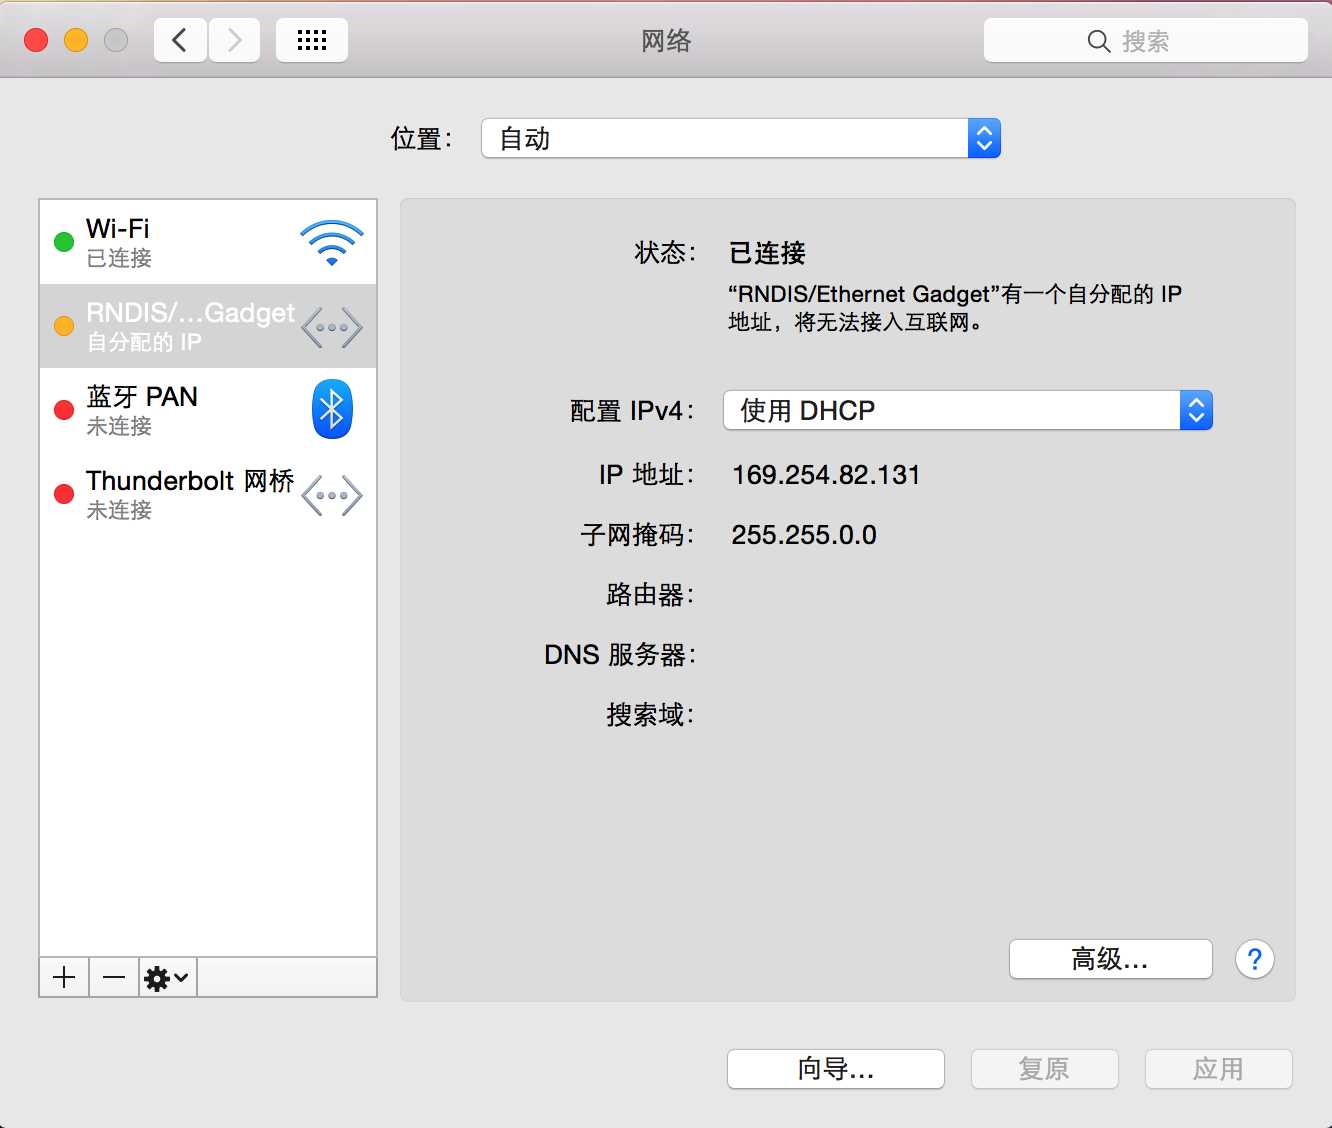Click the search field in toolbar

pyautogui.click(x=1145, y=40)
